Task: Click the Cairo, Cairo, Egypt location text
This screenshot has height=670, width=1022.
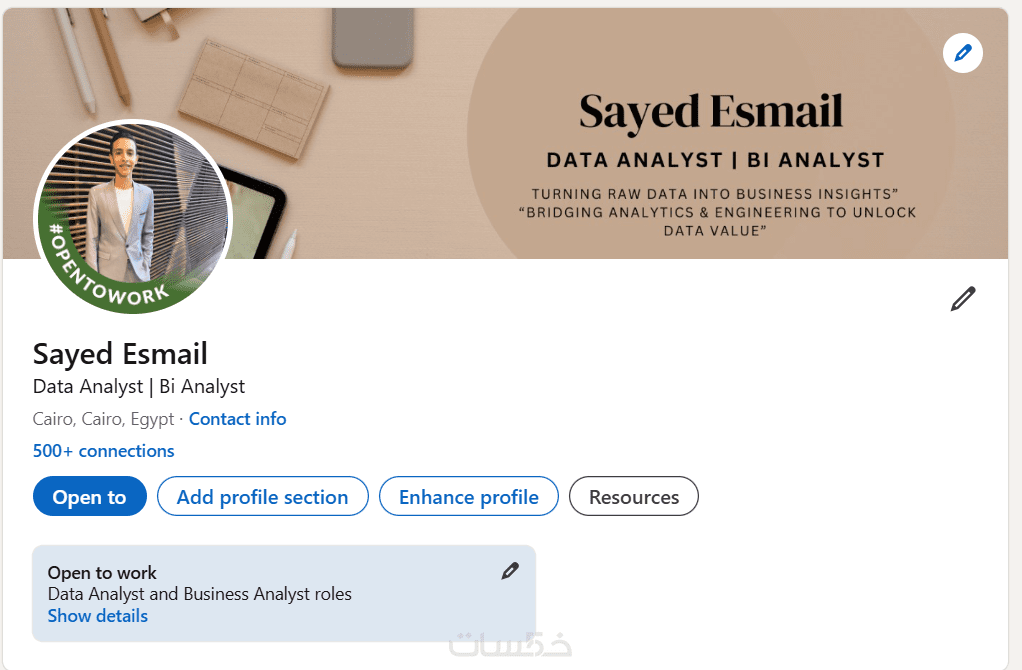Action: [x=103, y=419]
